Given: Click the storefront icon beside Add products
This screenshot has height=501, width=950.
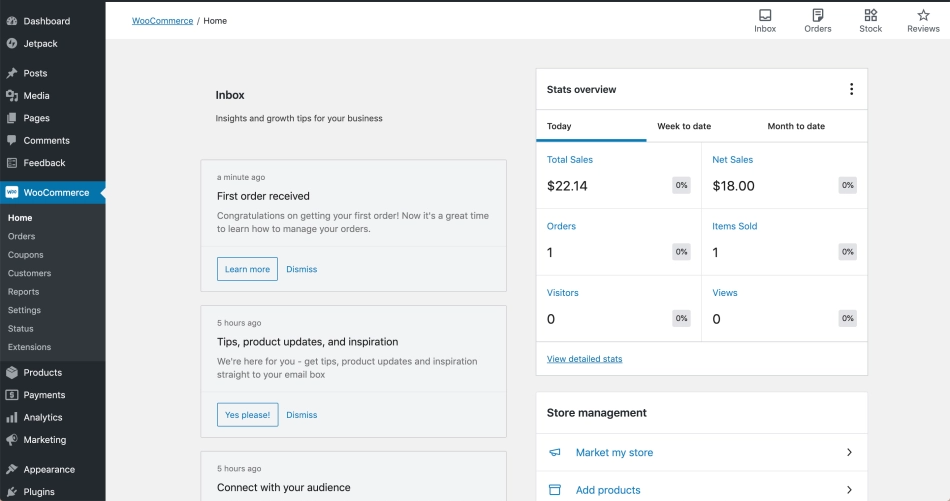Looking at the screenshot, I should [554, 489].
